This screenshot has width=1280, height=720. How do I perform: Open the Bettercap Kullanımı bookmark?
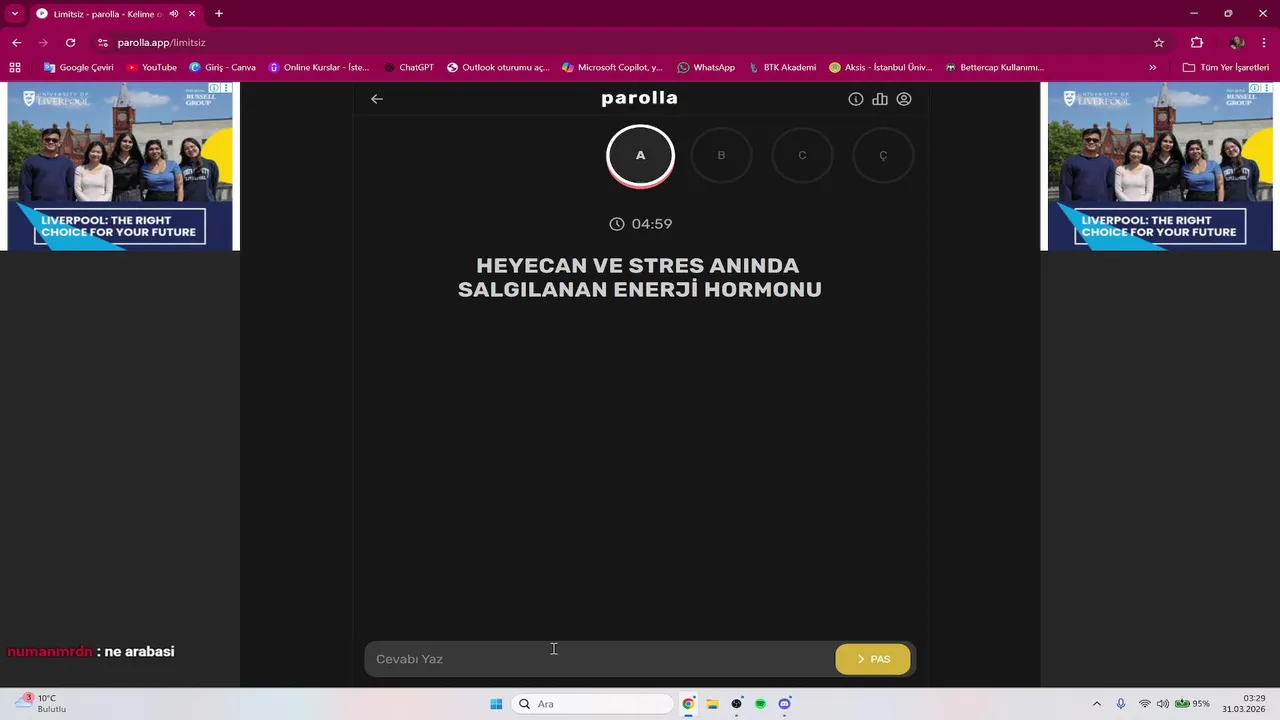click(x=995, y=68)
